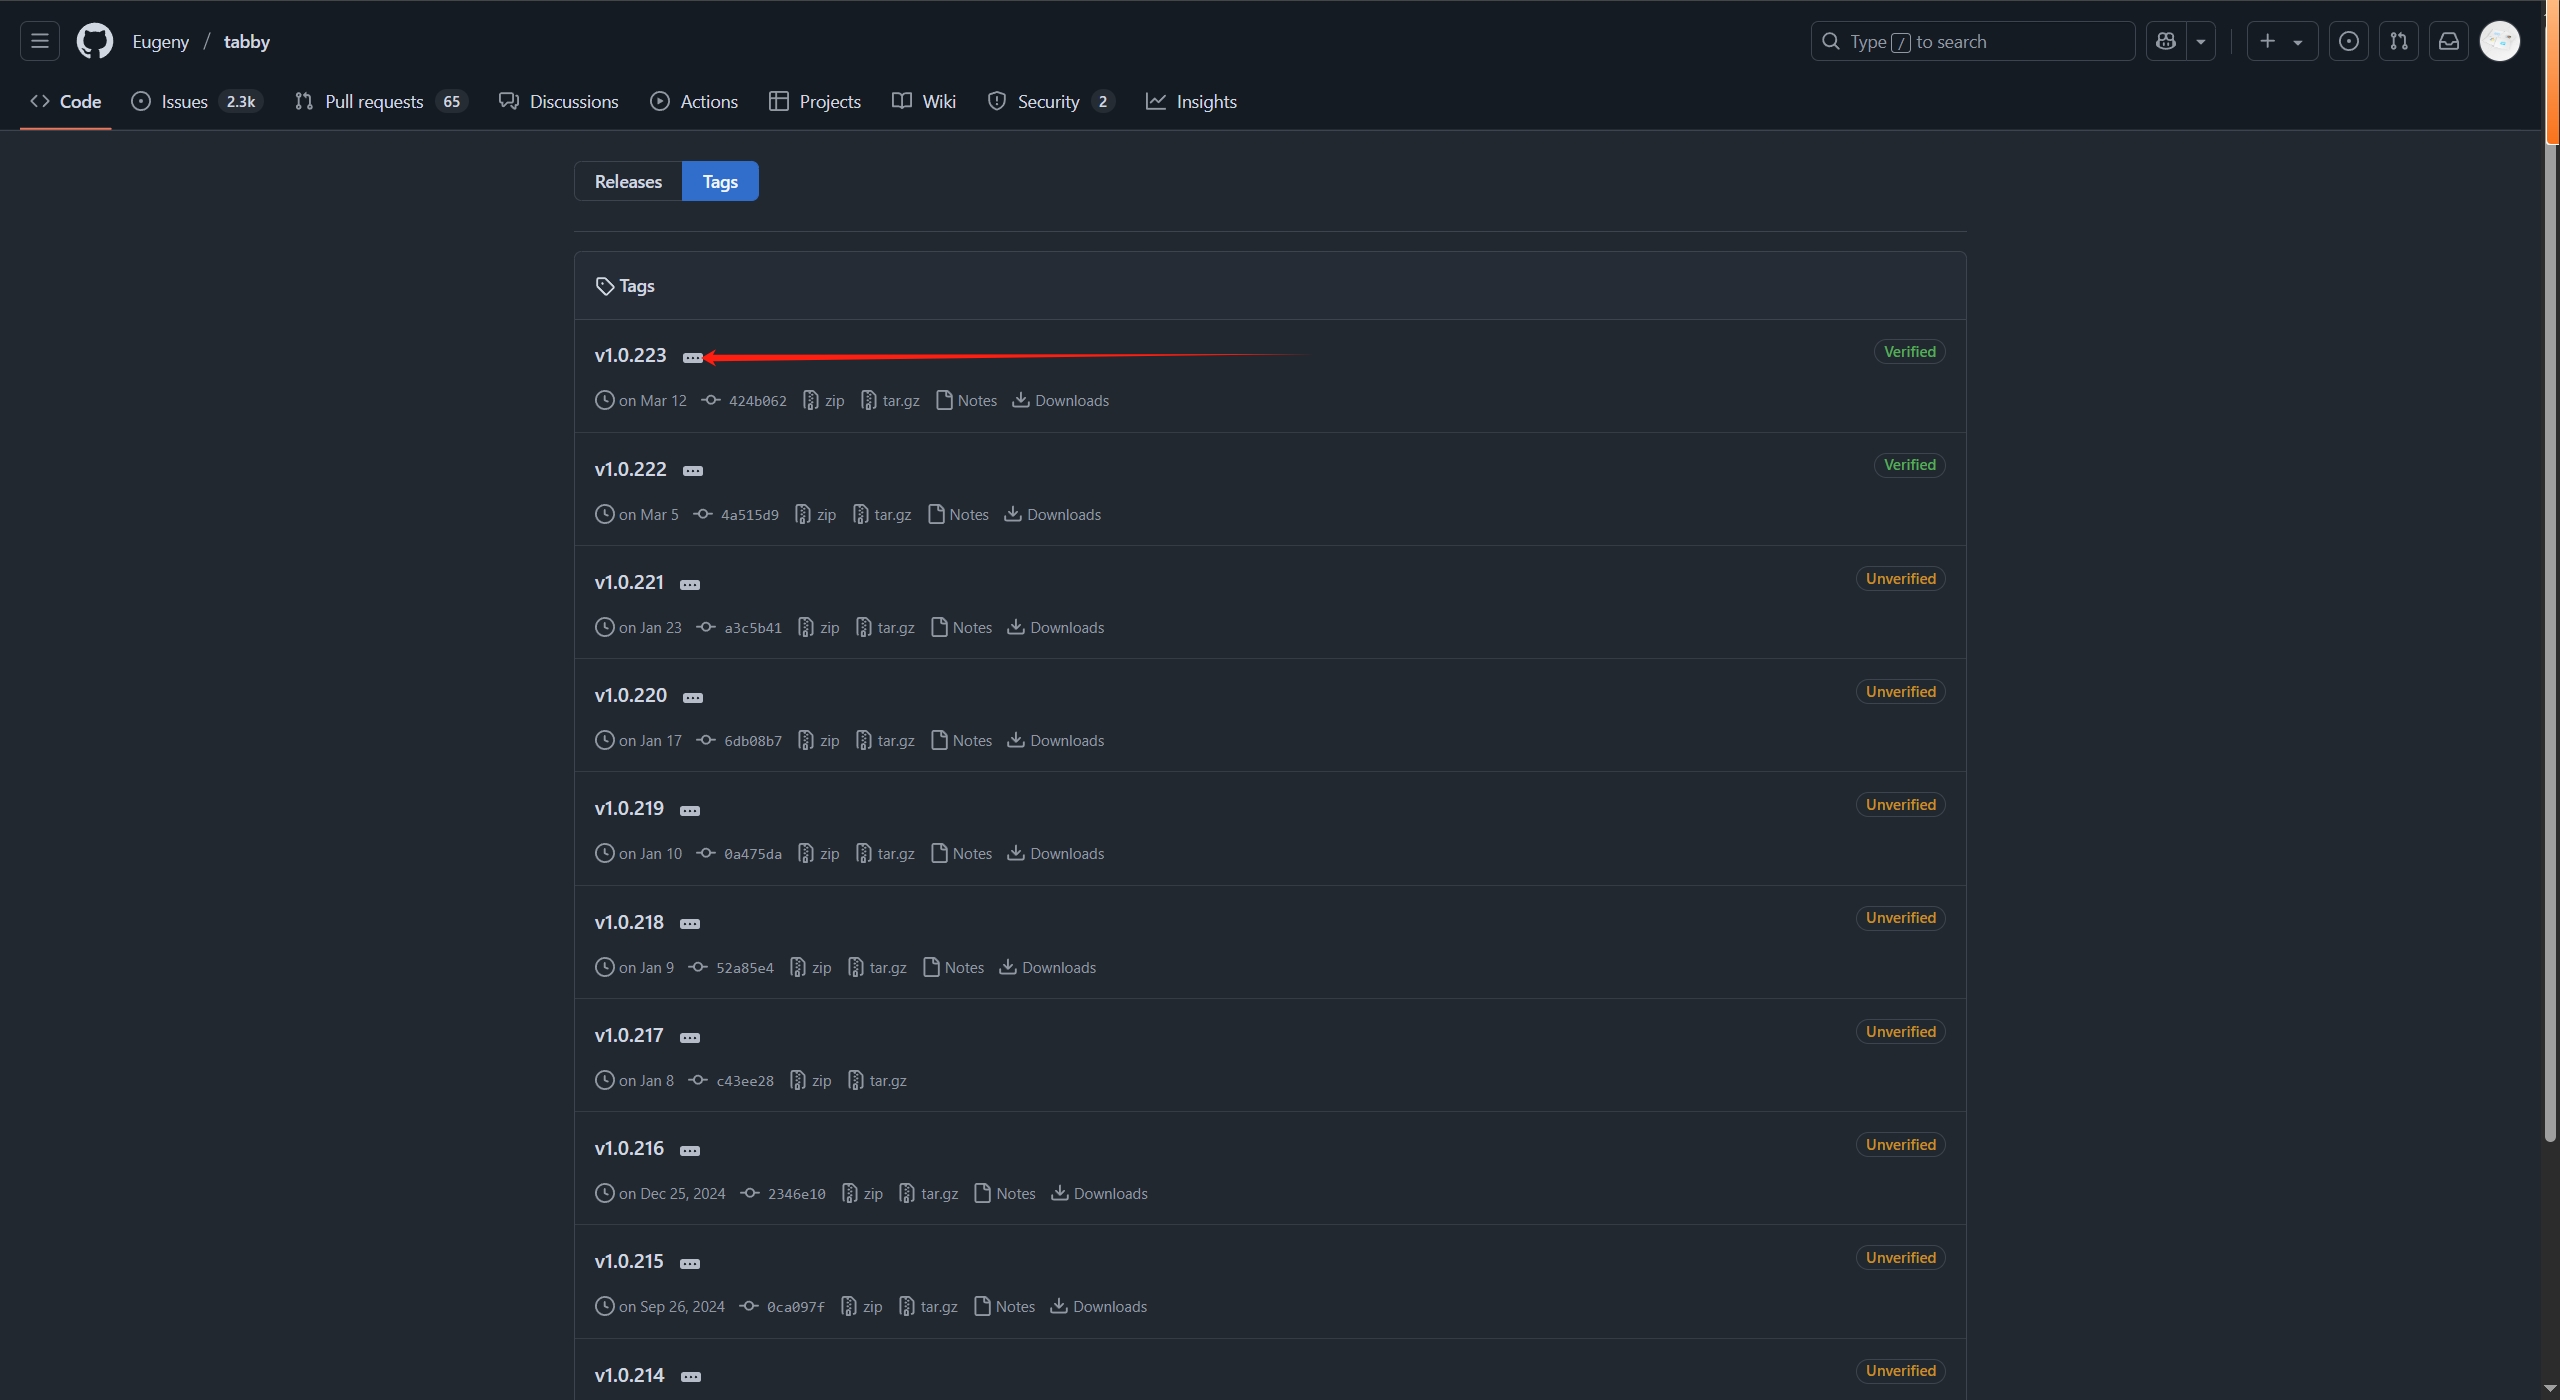
Task: Open the tabby repository link
Action: pyautogui.click(x=247, y=41)
